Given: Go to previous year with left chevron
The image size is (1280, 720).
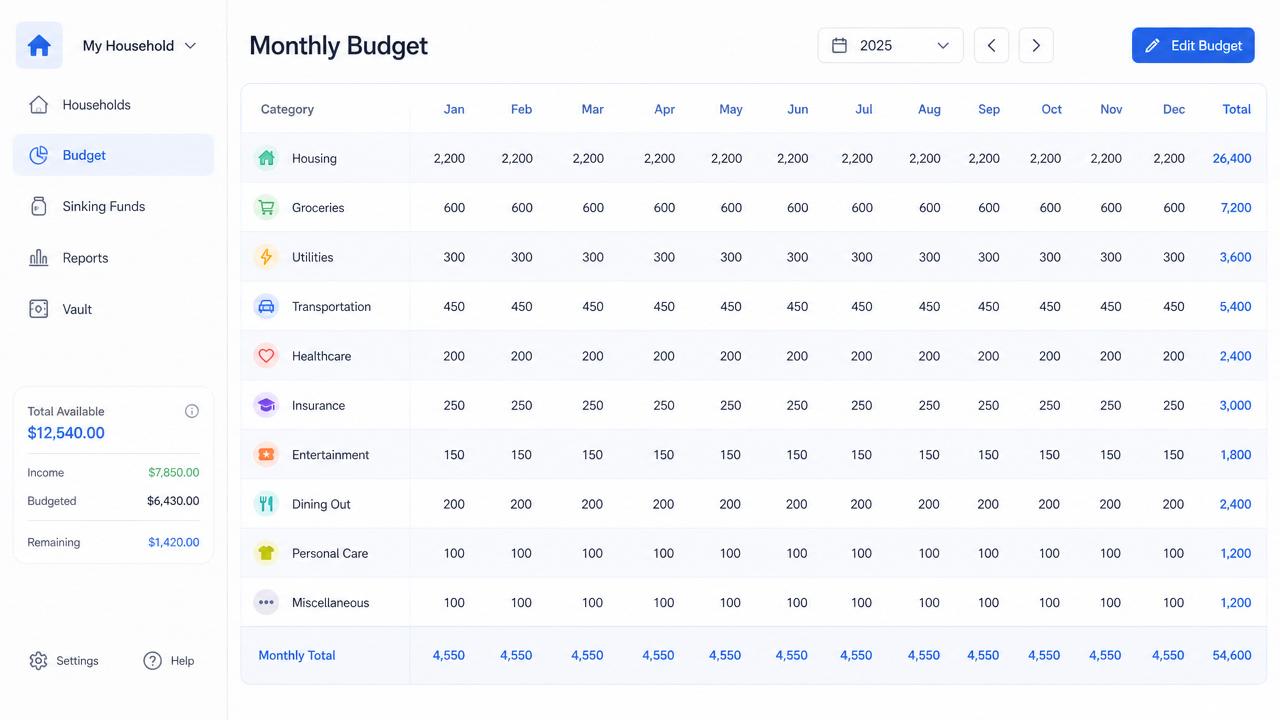Looking at the screenshot, I should click(991, 45).
